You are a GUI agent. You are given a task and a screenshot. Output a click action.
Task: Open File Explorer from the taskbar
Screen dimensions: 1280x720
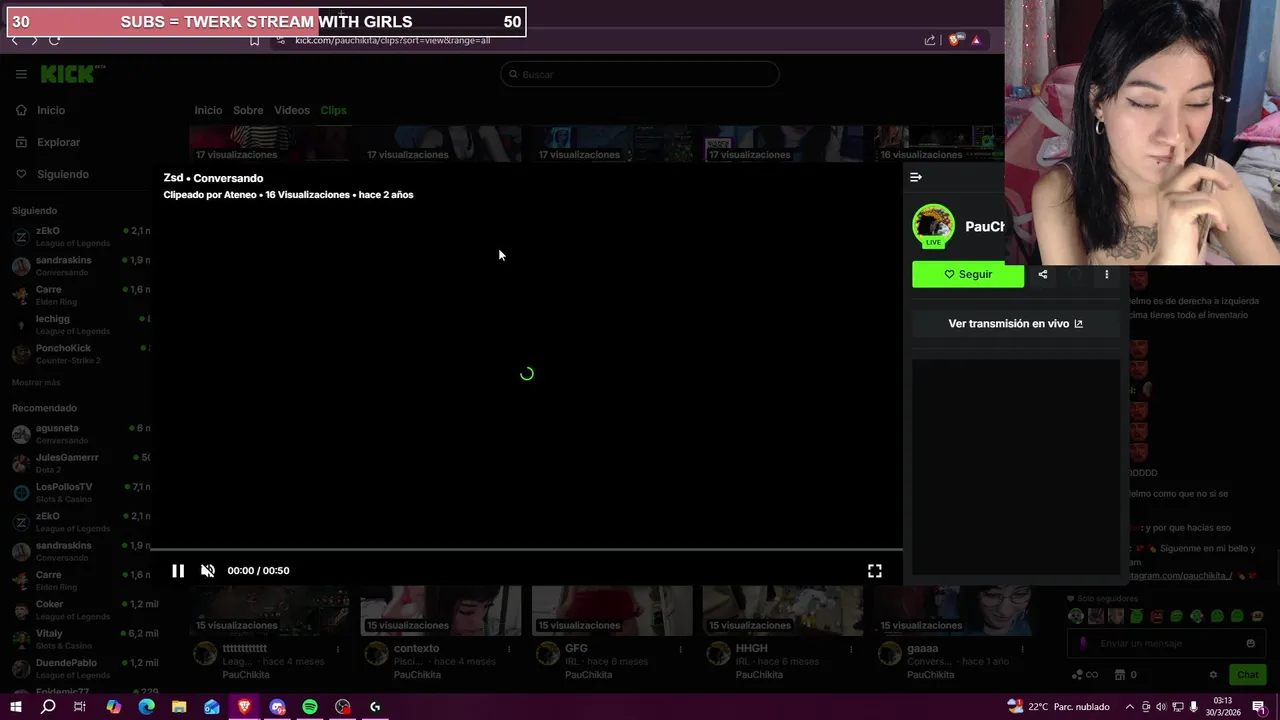click(x=179, y=707)
